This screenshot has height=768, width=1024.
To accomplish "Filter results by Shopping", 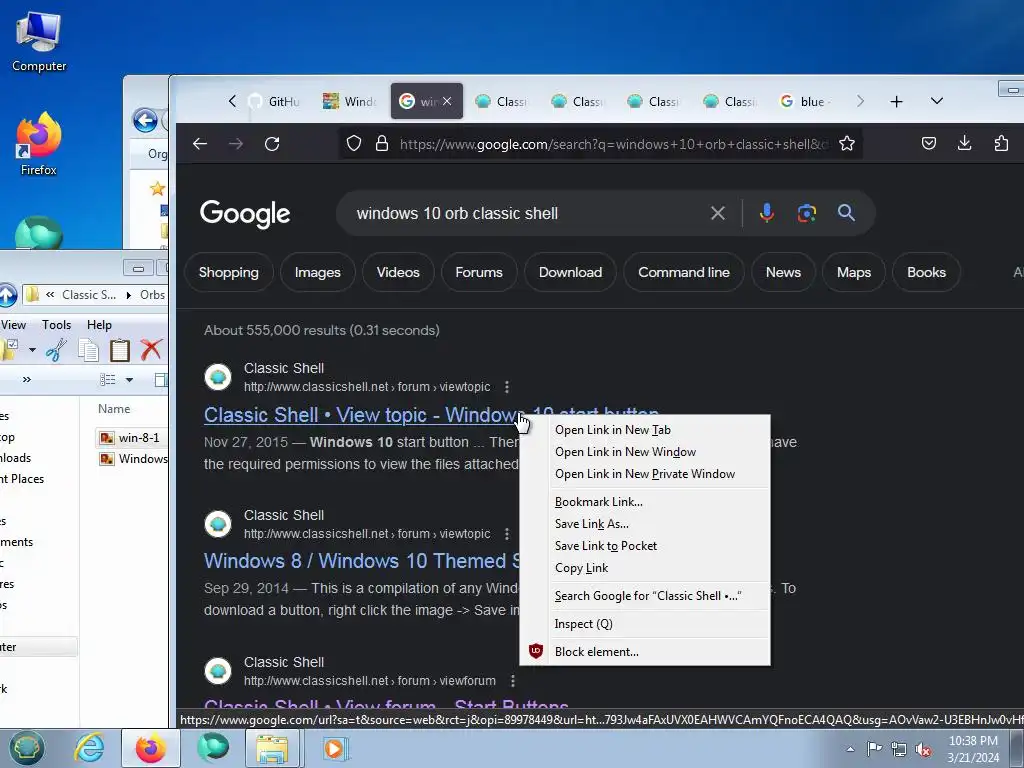I will [x=229, y=272].
